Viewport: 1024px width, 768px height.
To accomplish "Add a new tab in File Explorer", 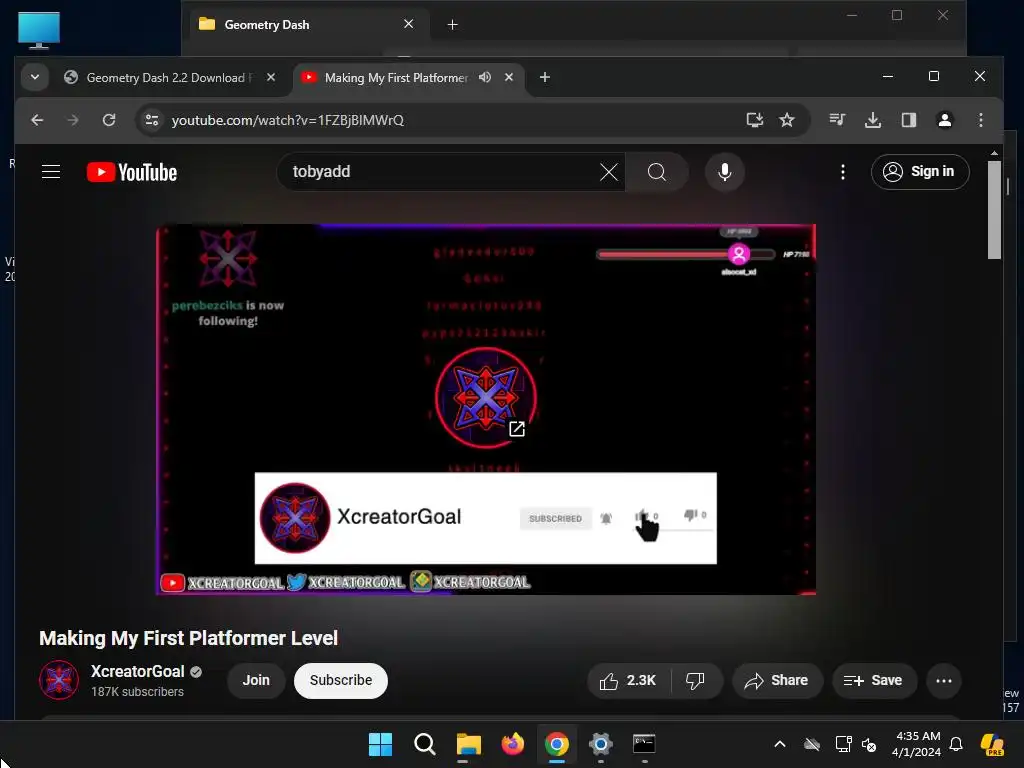I will [453, 25].
